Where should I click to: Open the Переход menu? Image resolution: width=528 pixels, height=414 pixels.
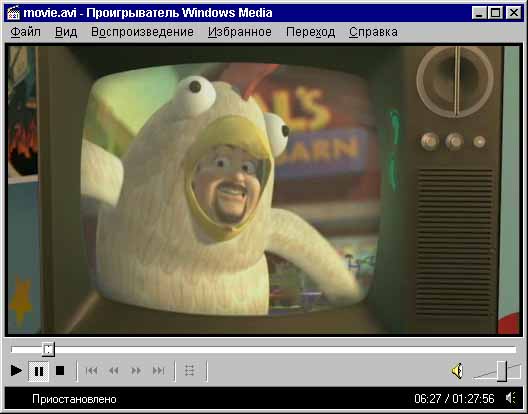[310, 32]
